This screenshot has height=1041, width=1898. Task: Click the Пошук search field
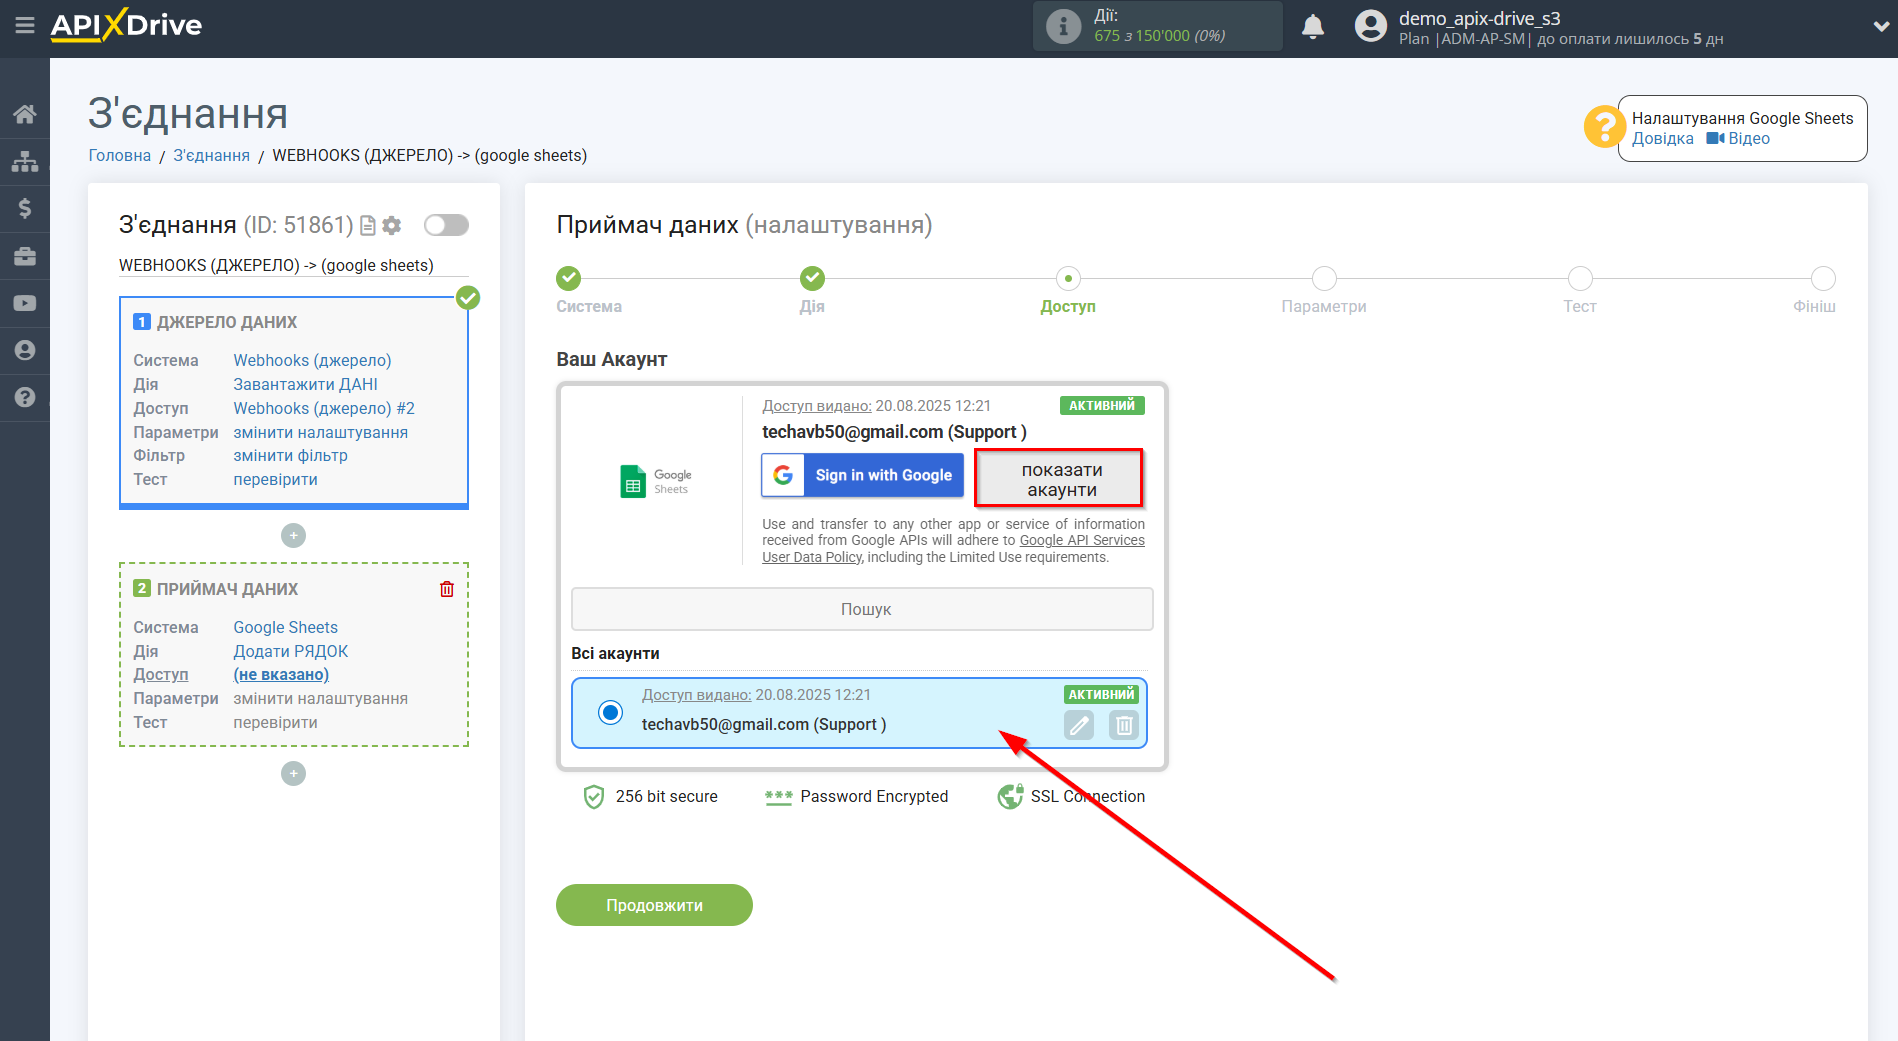(x=862, y=609)
